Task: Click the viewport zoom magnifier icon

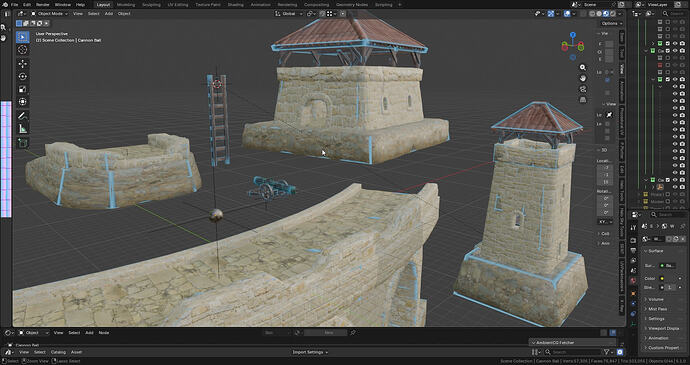Action: point(583,67)
